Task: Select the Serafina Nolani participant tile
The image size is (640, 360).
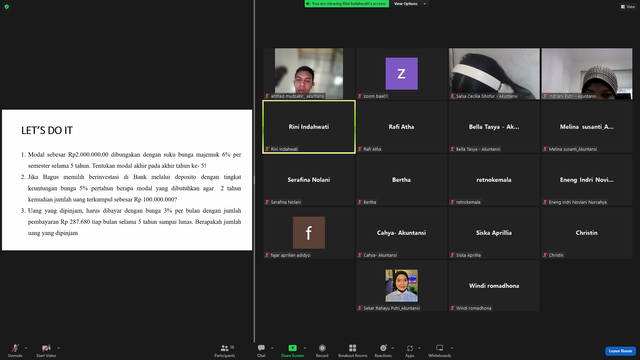Action: pyautogui.click(x=309, y=180)
